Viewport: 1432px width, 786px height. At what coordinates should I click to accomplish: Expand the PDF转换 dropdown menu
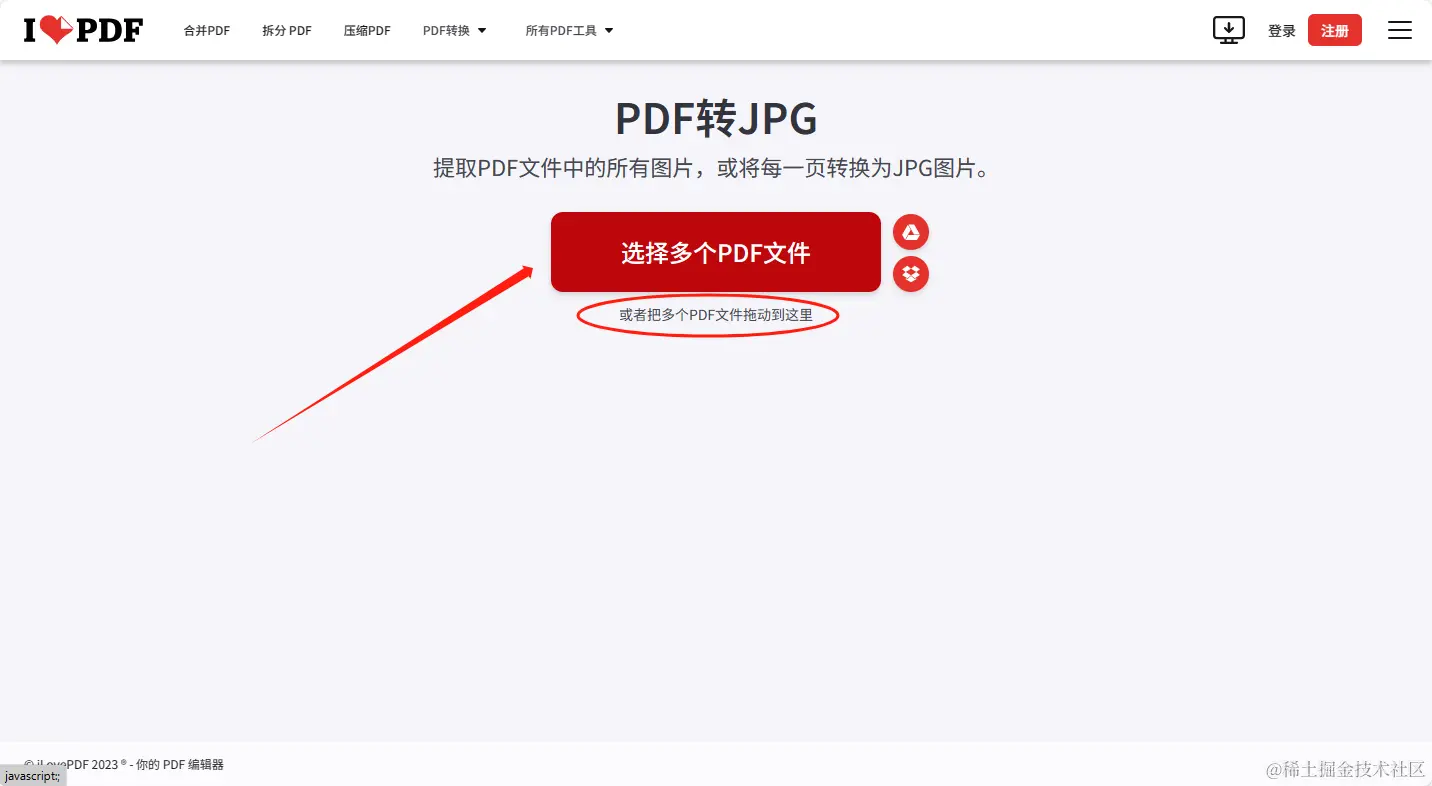tap(454, 30)
